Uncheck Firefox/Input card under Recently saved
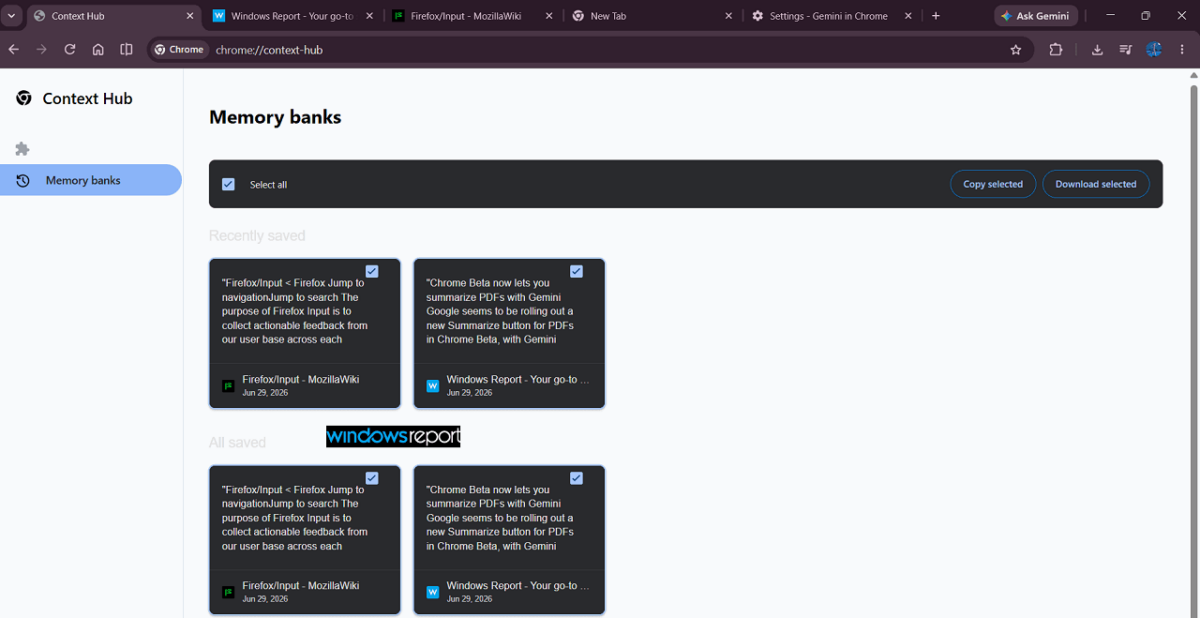Viewport: 1200px width, 618px height. [372, 271]
